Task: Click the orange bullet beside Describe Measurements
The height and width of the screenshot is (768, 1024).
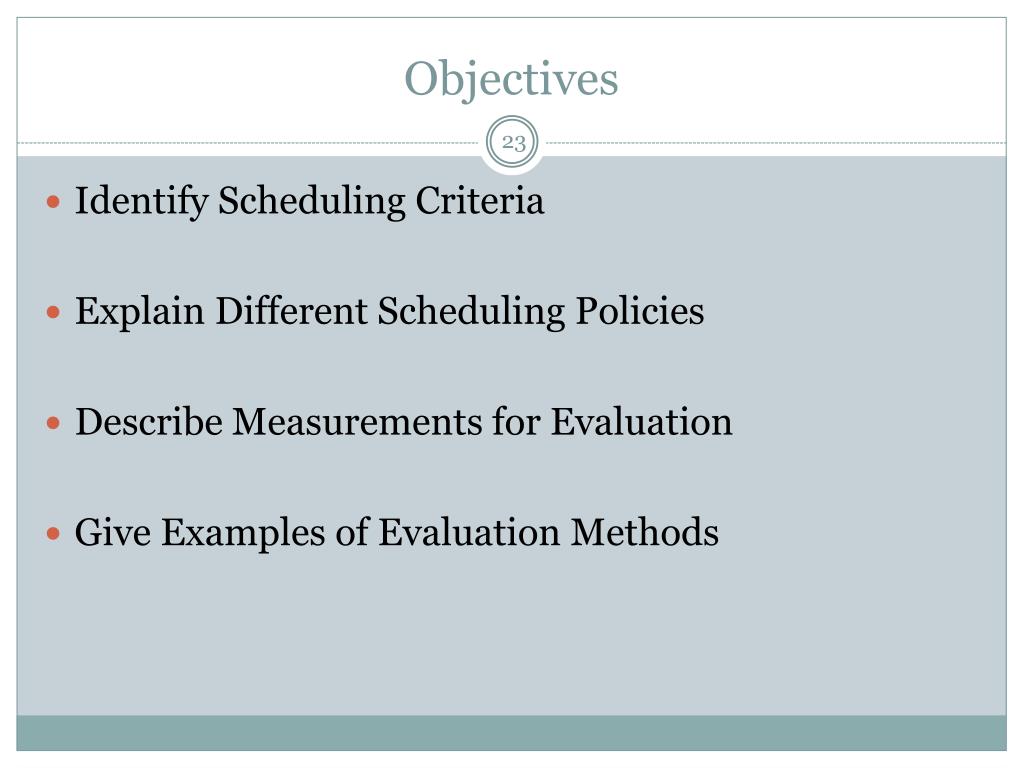Action: point(55,422)
